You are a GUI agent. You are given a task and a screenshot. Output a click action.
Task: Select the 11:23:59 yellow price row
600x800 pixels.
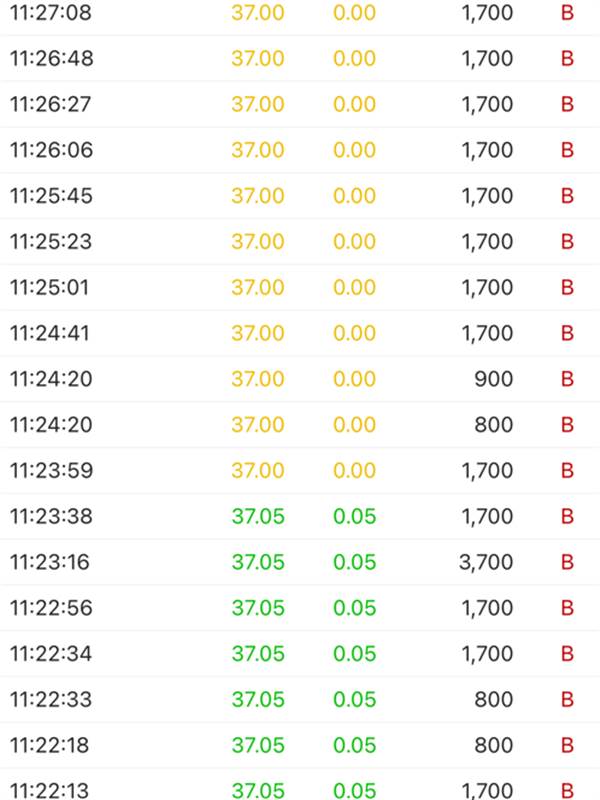point(300,470)
